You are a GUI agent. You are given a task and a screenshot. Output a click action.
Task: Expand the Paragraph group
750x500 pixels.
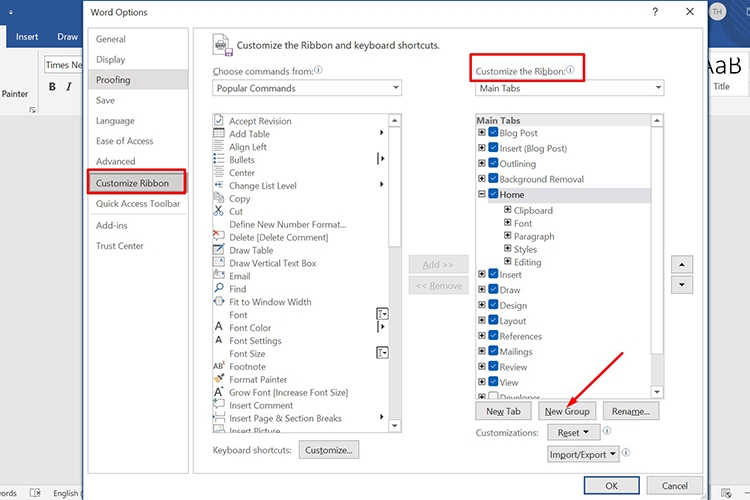pyautogui.click(x=507, y=235)
